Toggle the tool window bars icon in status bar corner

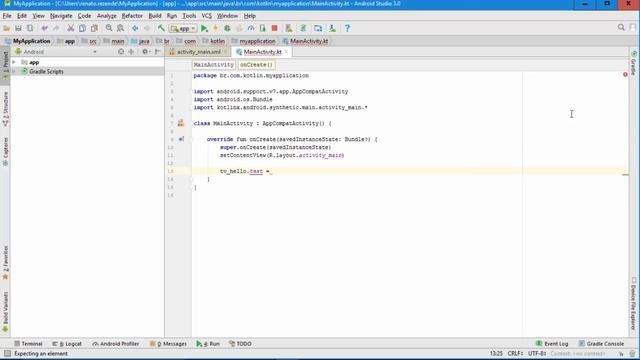point(7,353)
